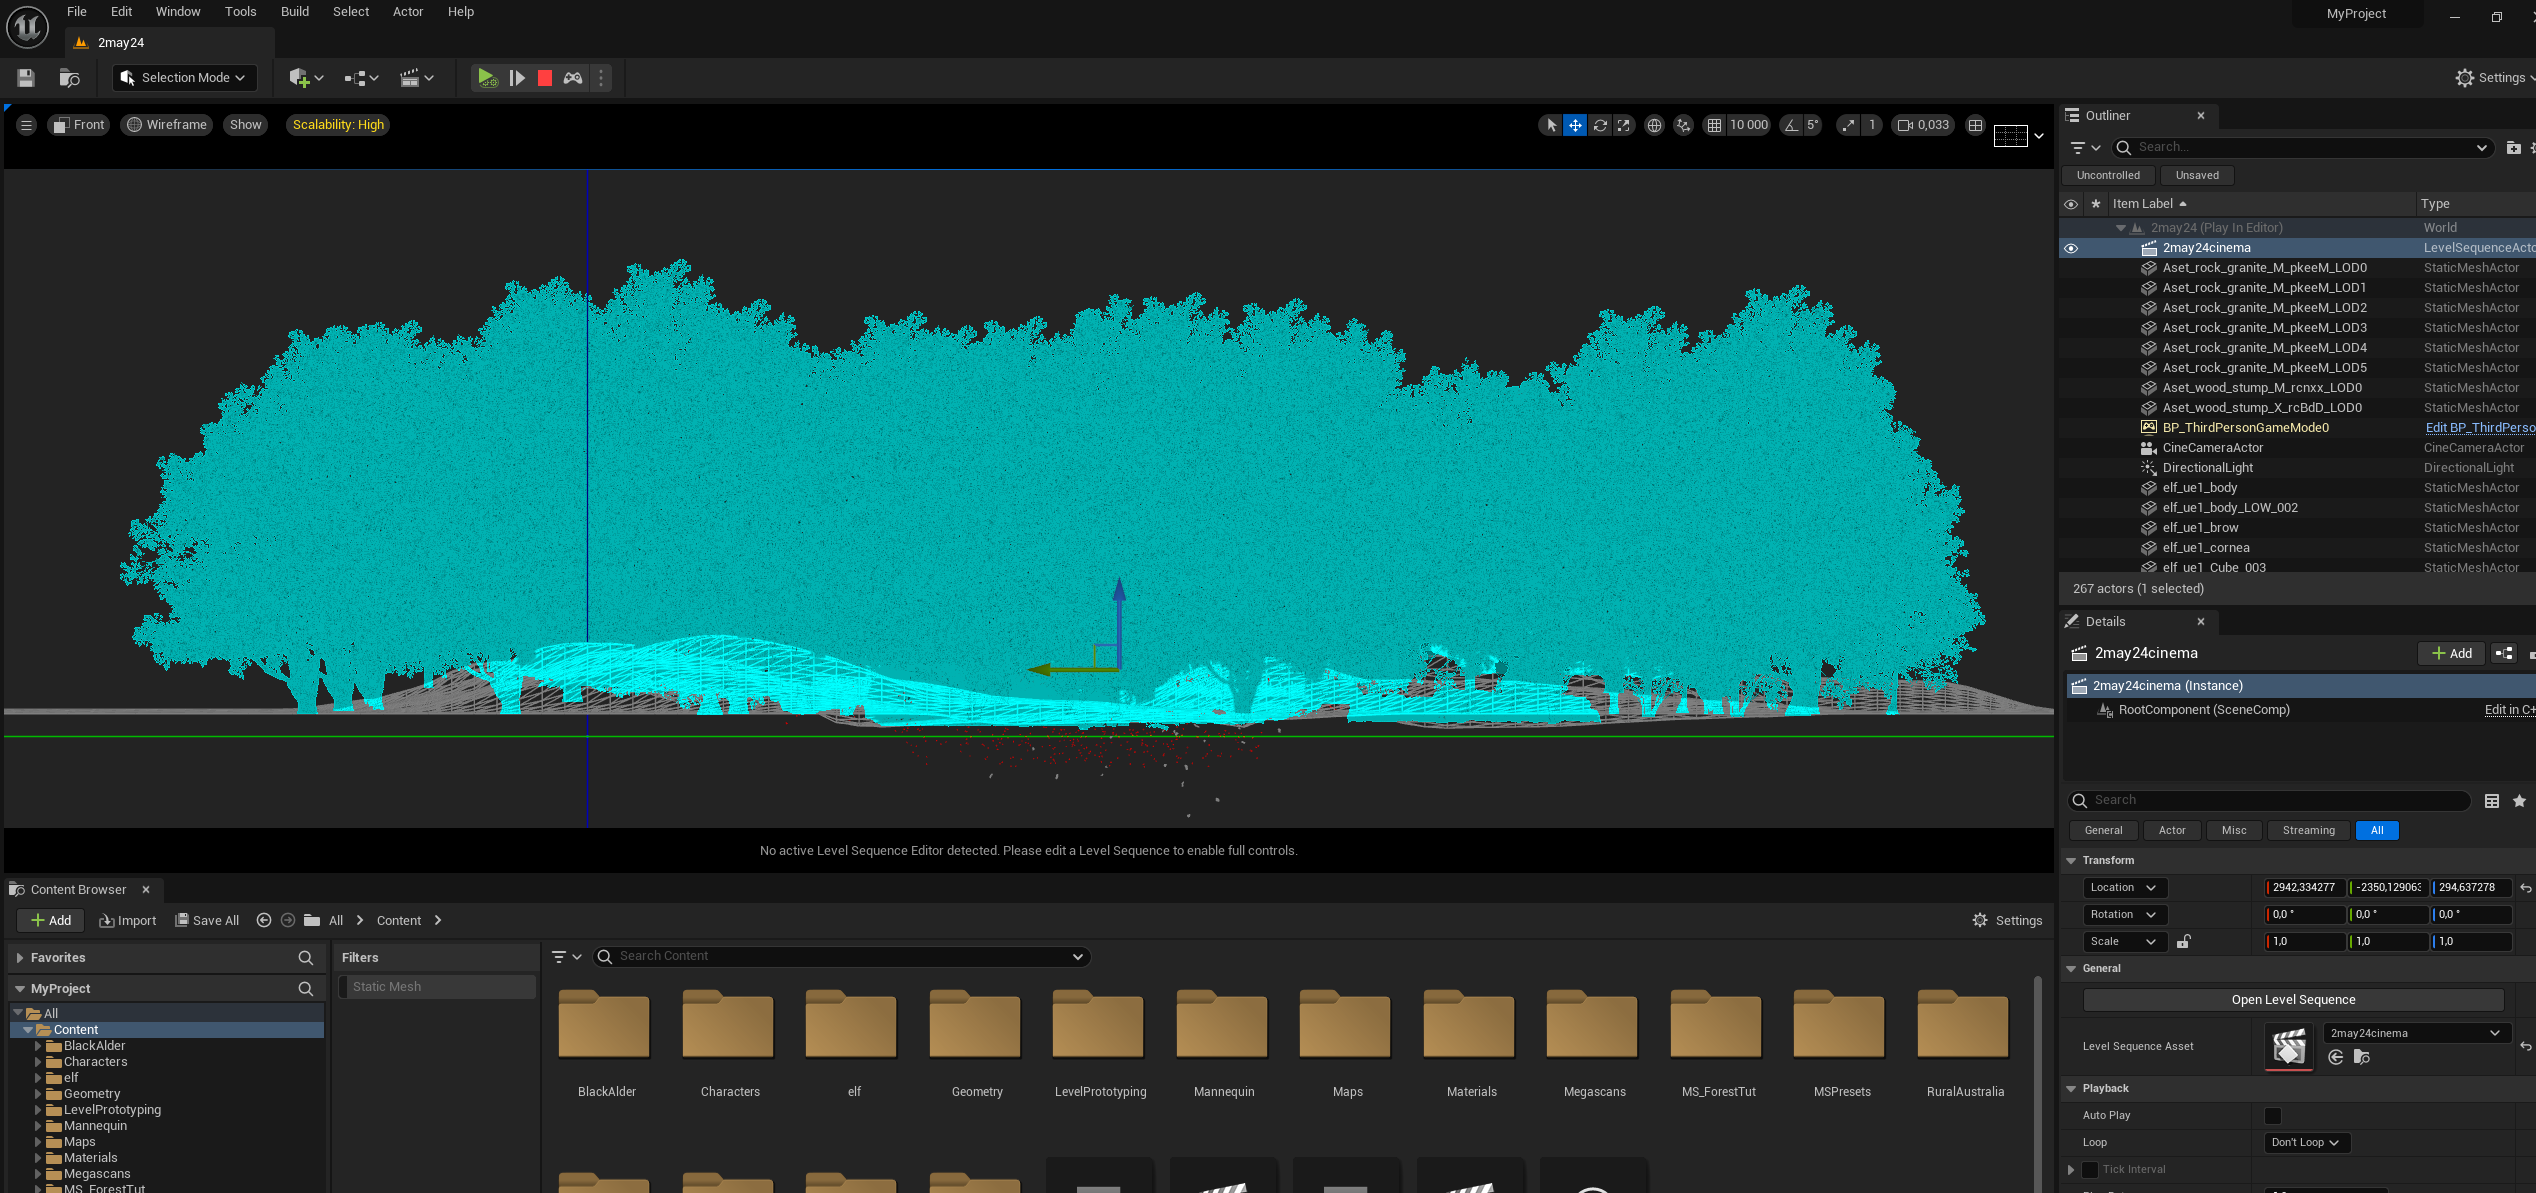Open the Selection Mode dropdown
2536x1193 pixels.
(x=185, y=78)
